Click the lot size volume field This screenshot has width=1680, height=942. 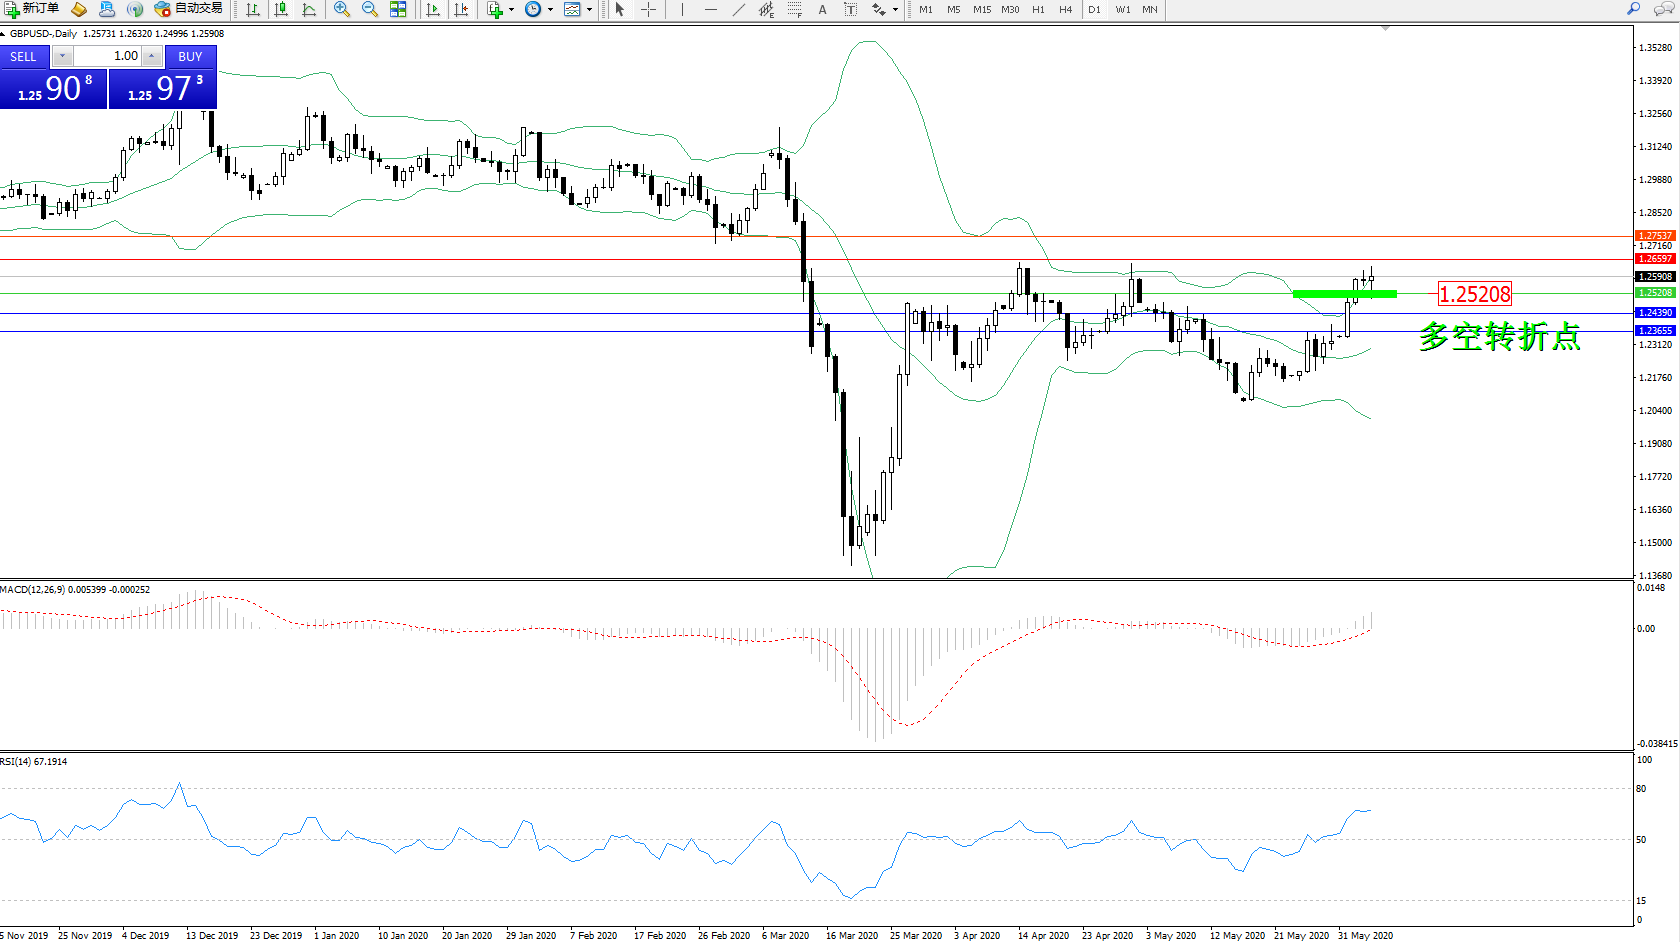point(109,56)
